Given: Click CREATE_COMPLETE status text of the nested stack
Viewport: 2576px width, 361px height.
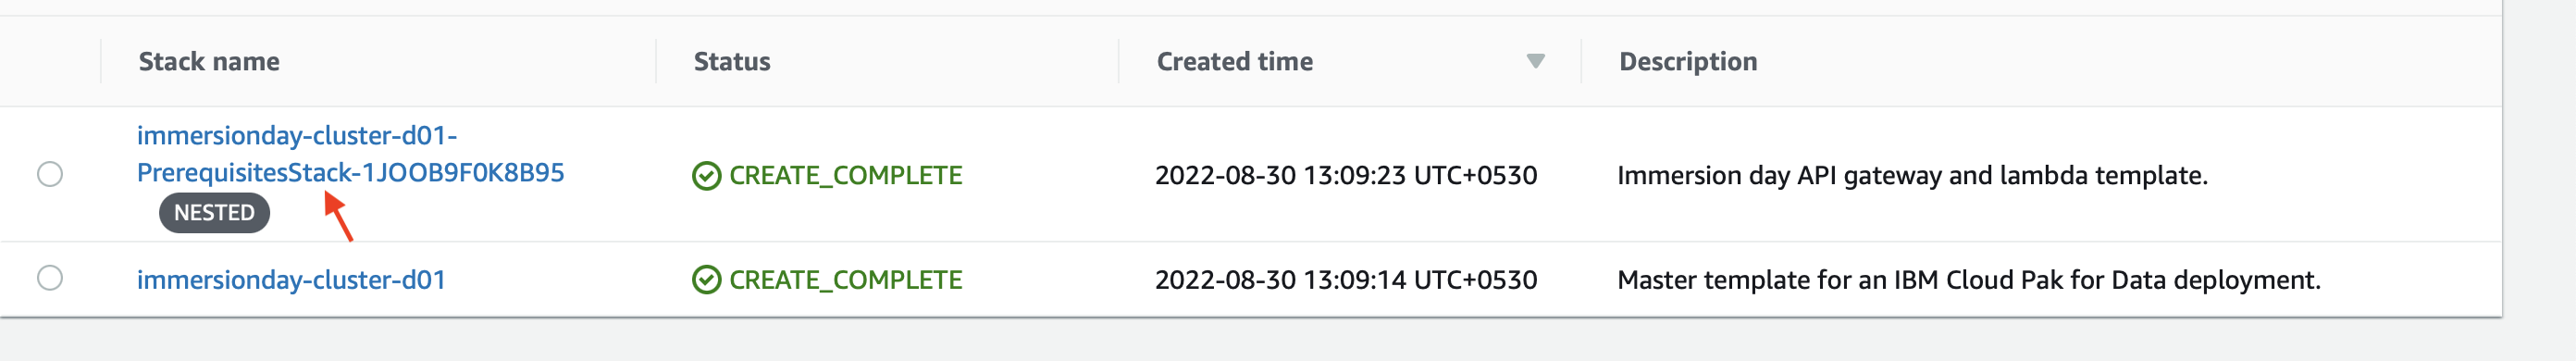Looking at the screenshot, I should (845, 176).
